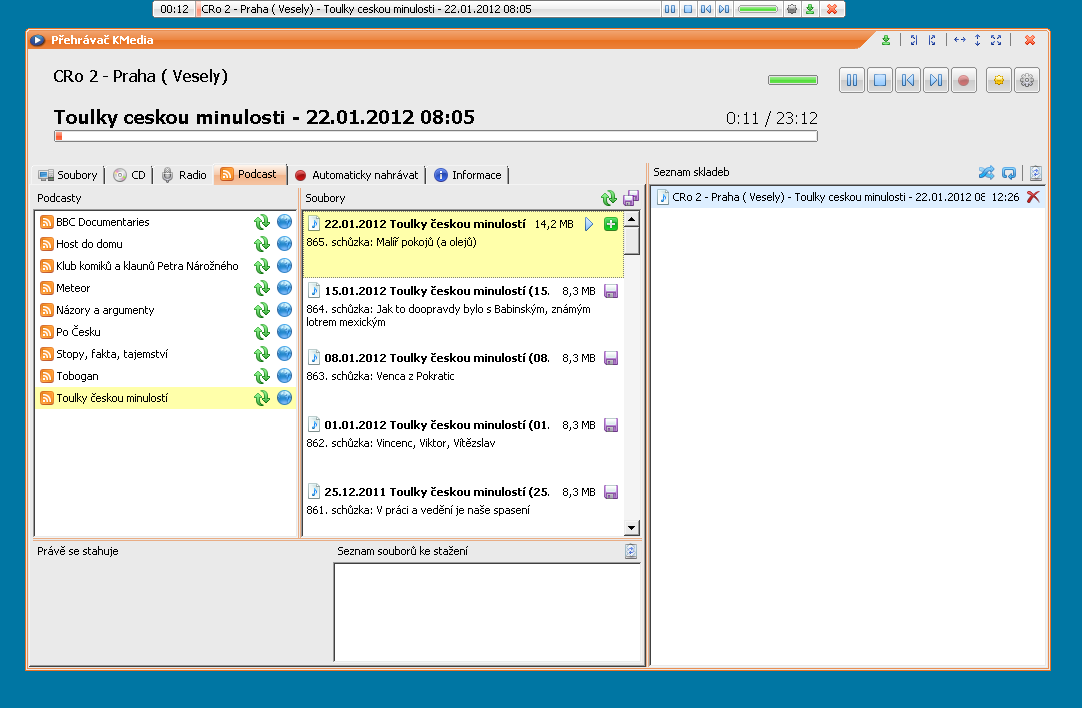Viewport: 1082px width, 708px height.
Task: Adjust the green volume slider in main player
Action: pyautogui.click(x=792, y=81)
